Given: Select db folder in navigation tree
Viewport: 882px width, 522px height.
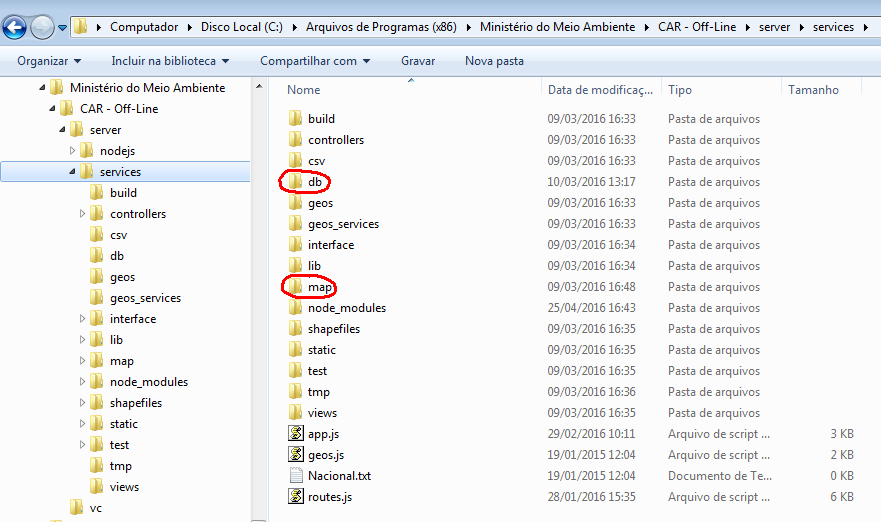Looking at the screenshot, I should coord(116,256).
